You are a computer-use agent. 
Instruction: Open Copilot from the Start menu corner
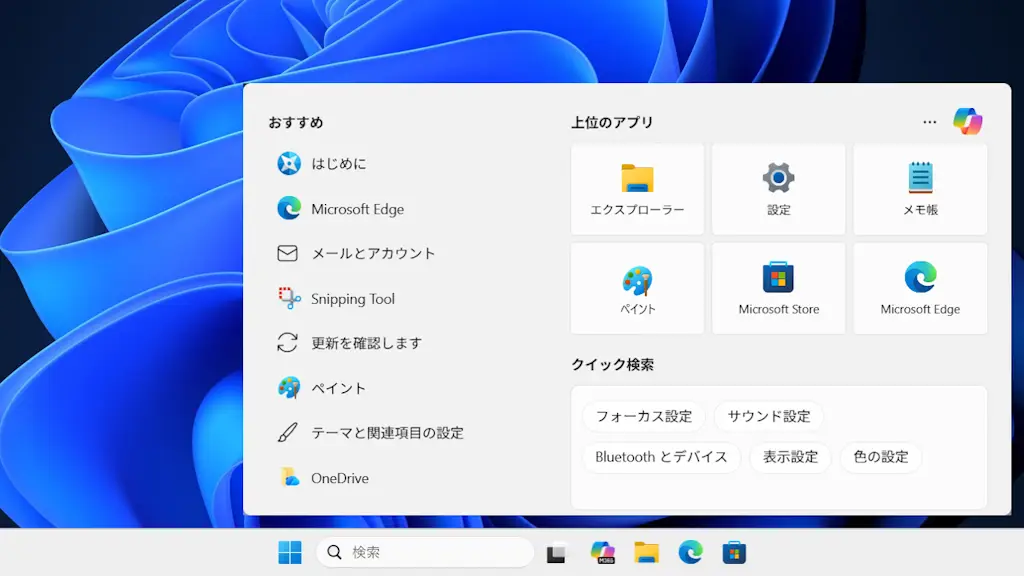967,121
